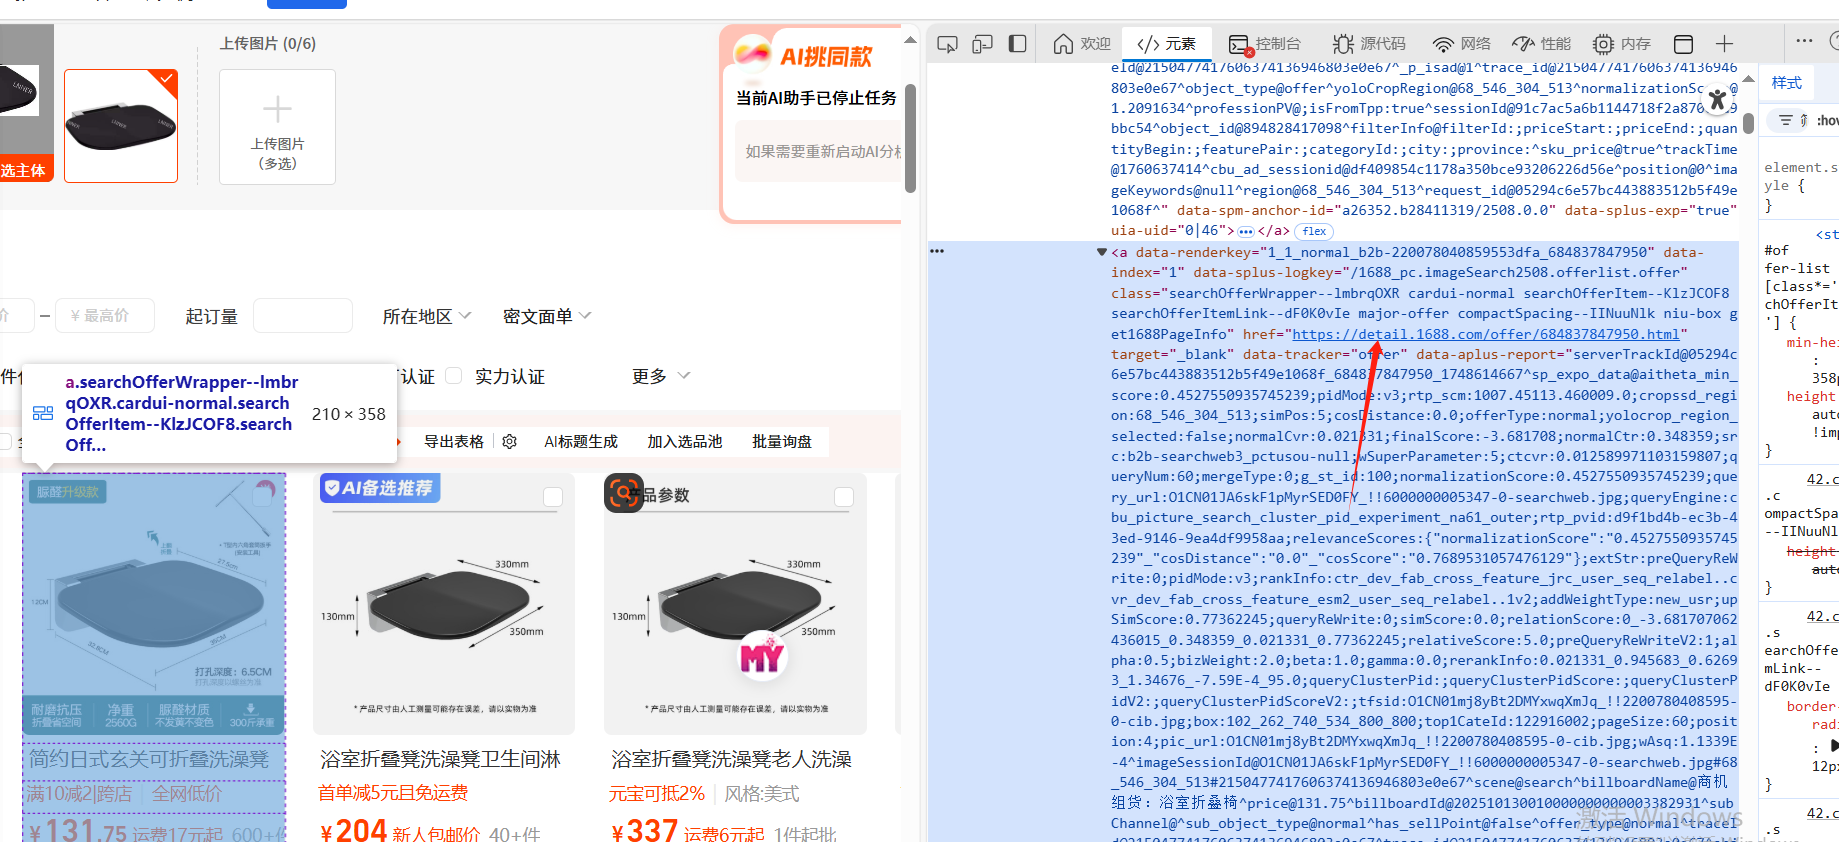Click the 上传图片 (多选) upload box

click(x=277, y=127)
